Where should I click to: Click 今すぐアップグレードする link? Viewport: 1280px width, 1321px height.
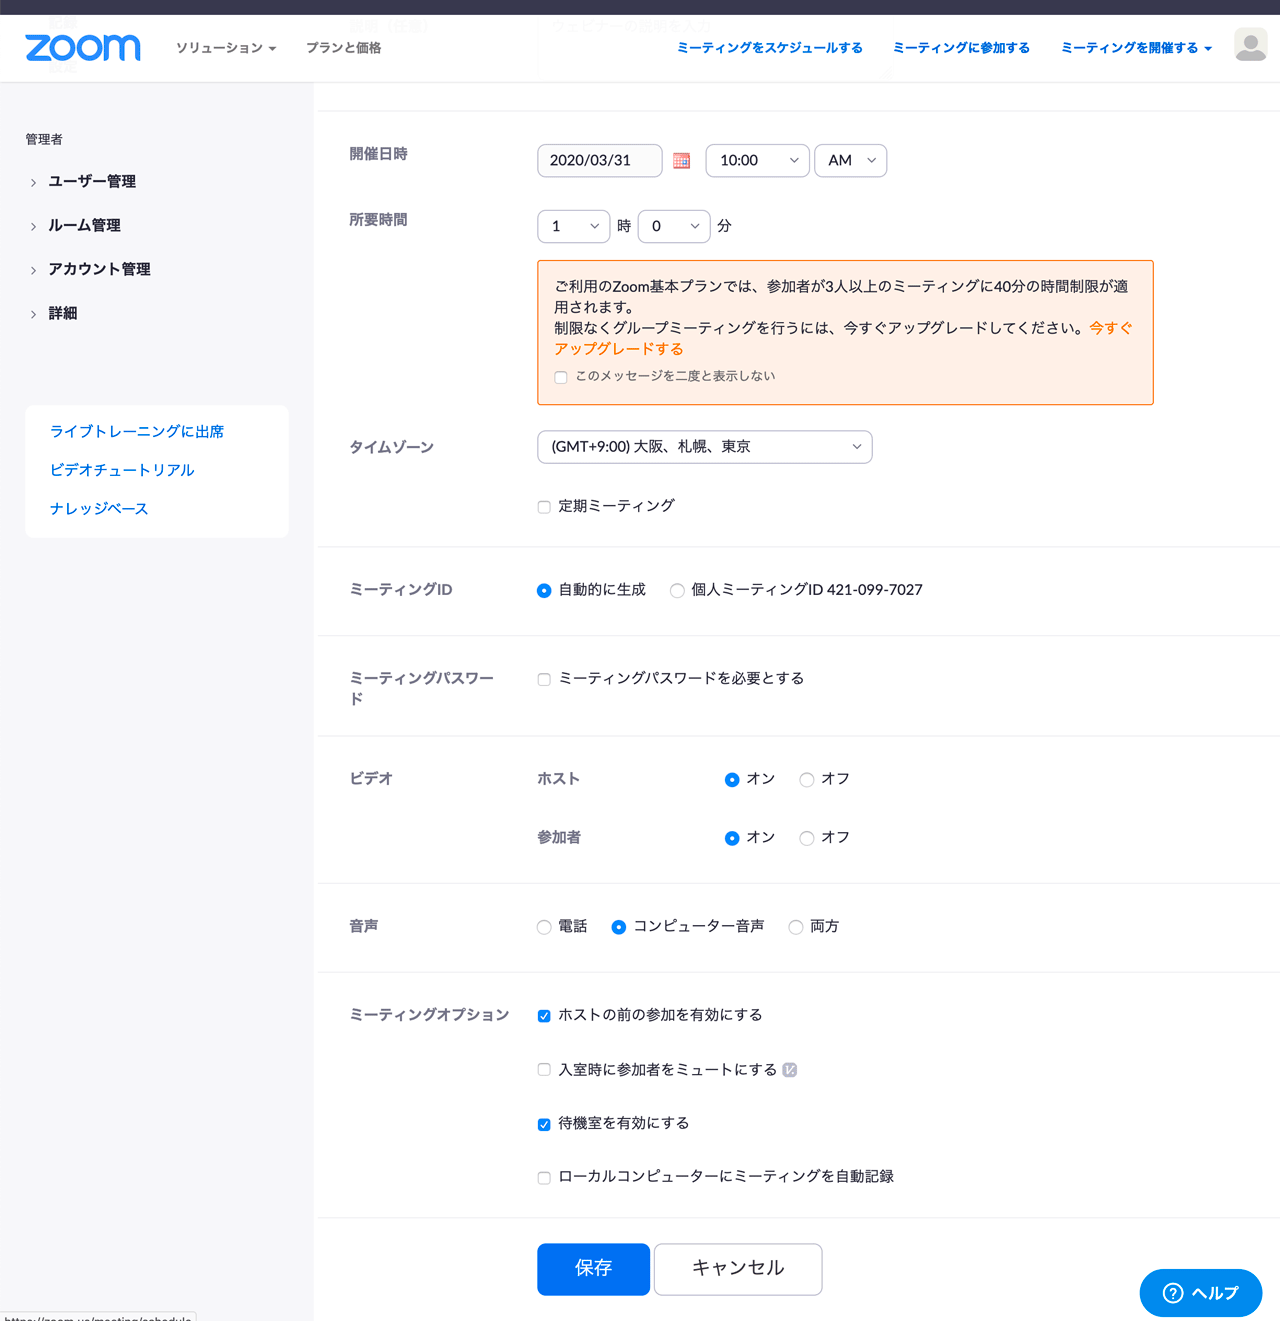coord(619,349)
